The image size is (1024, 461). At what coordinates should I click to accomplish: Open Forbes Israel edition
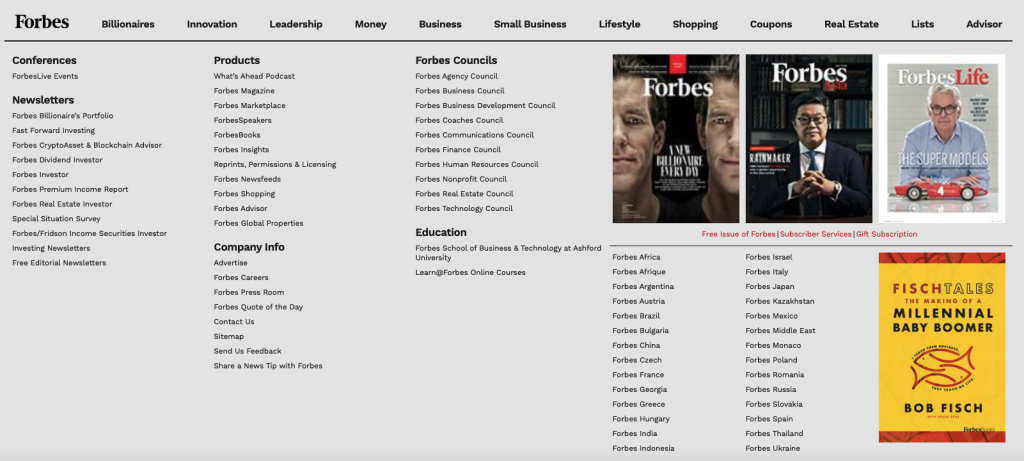coord(769,257)
